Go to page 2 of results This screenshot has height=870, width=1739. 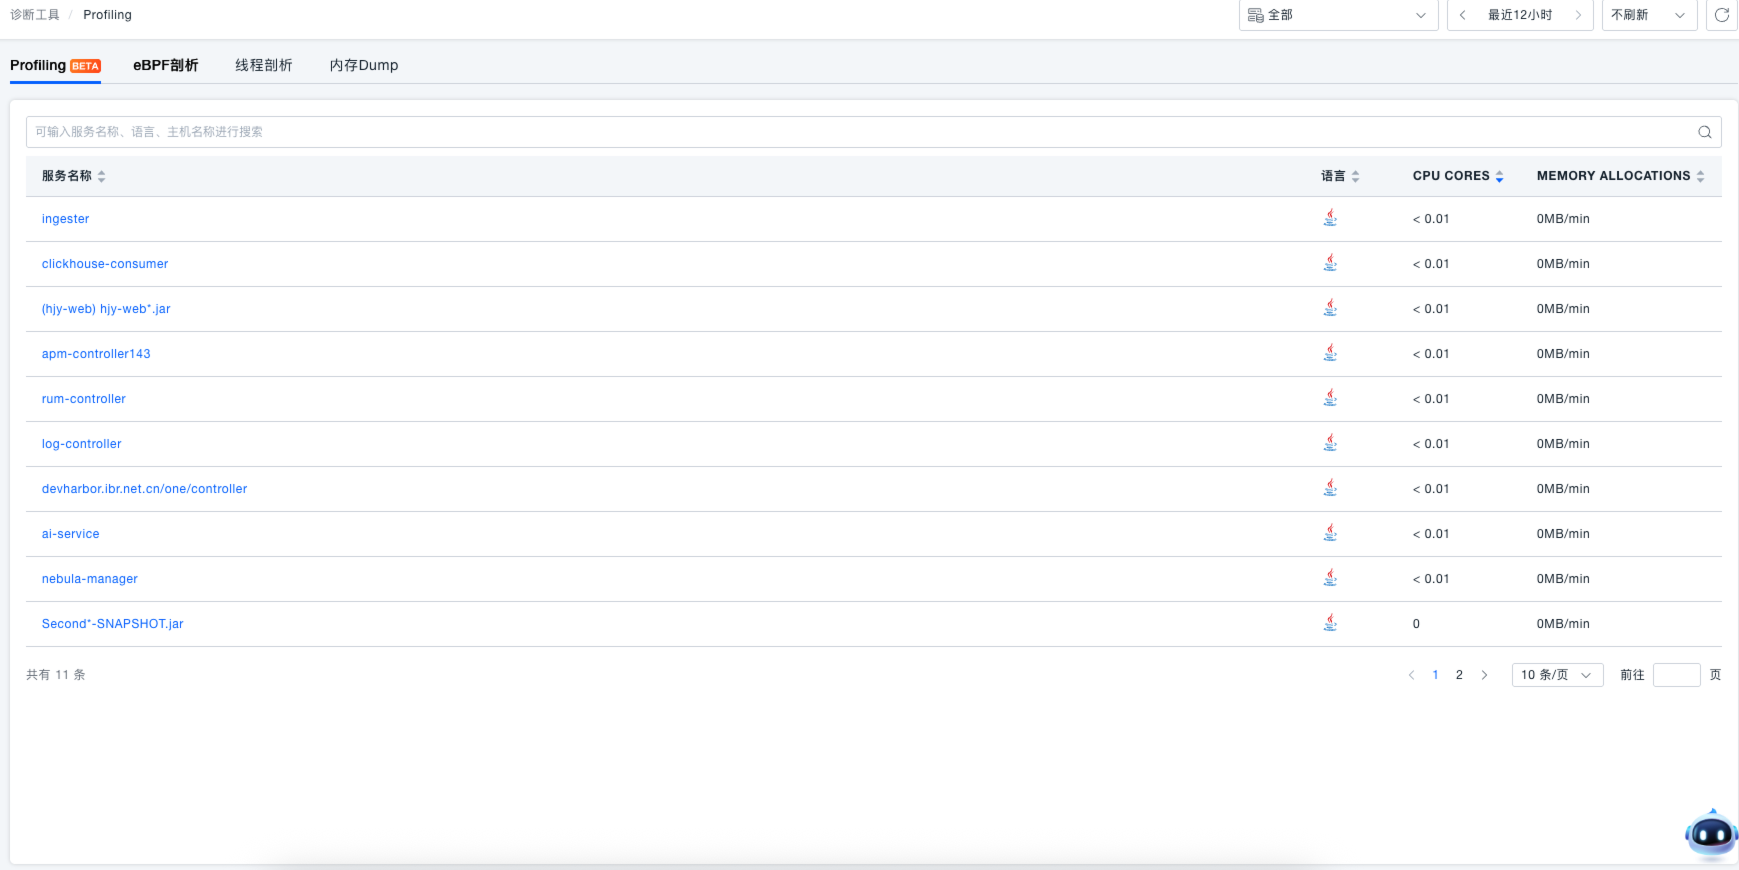click(x=1459, y=675)
